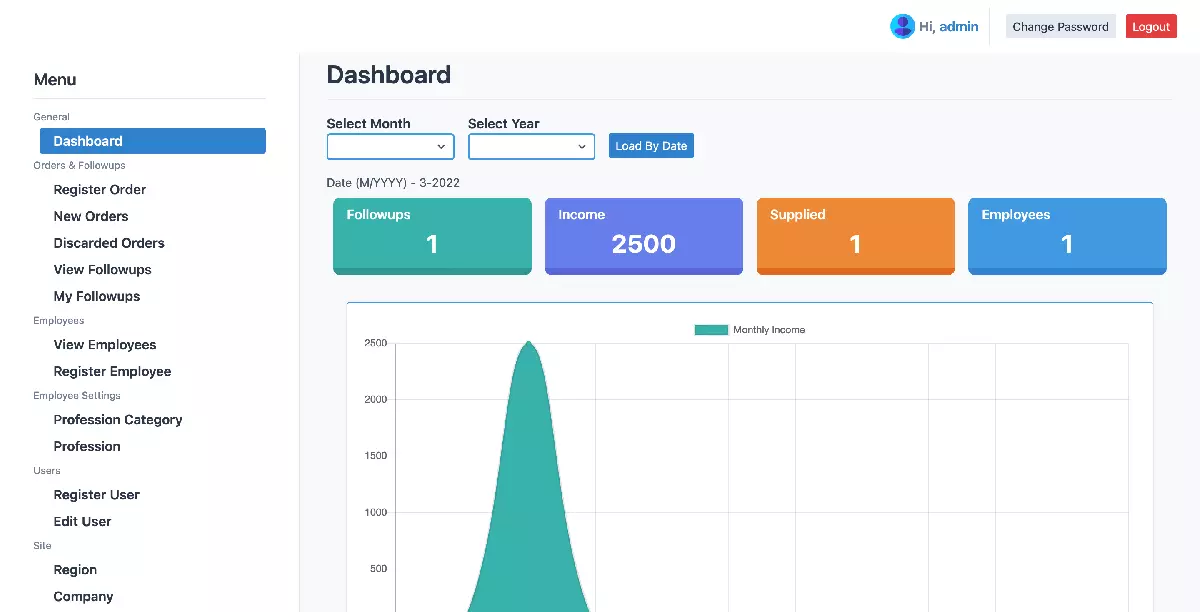
Task: Click the Load By Date button
Action: coord(651,146)
